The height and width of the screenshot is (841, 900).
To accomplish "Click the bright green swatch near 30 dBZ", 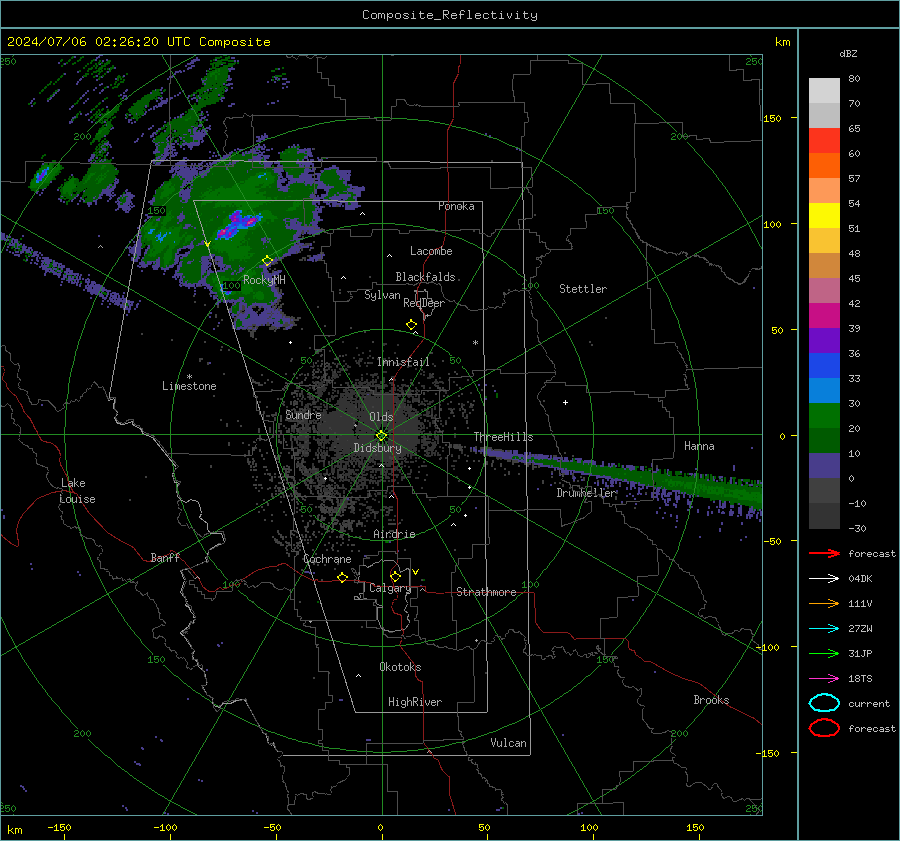I will 824,415.
